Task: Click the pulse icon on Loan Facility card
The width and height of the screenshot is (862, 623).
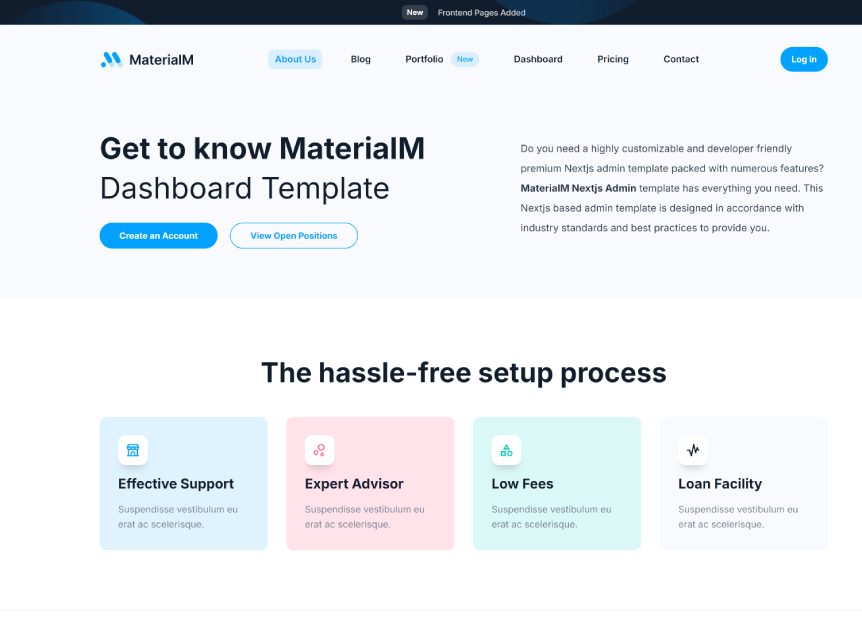Action: [x=693, y=450]
